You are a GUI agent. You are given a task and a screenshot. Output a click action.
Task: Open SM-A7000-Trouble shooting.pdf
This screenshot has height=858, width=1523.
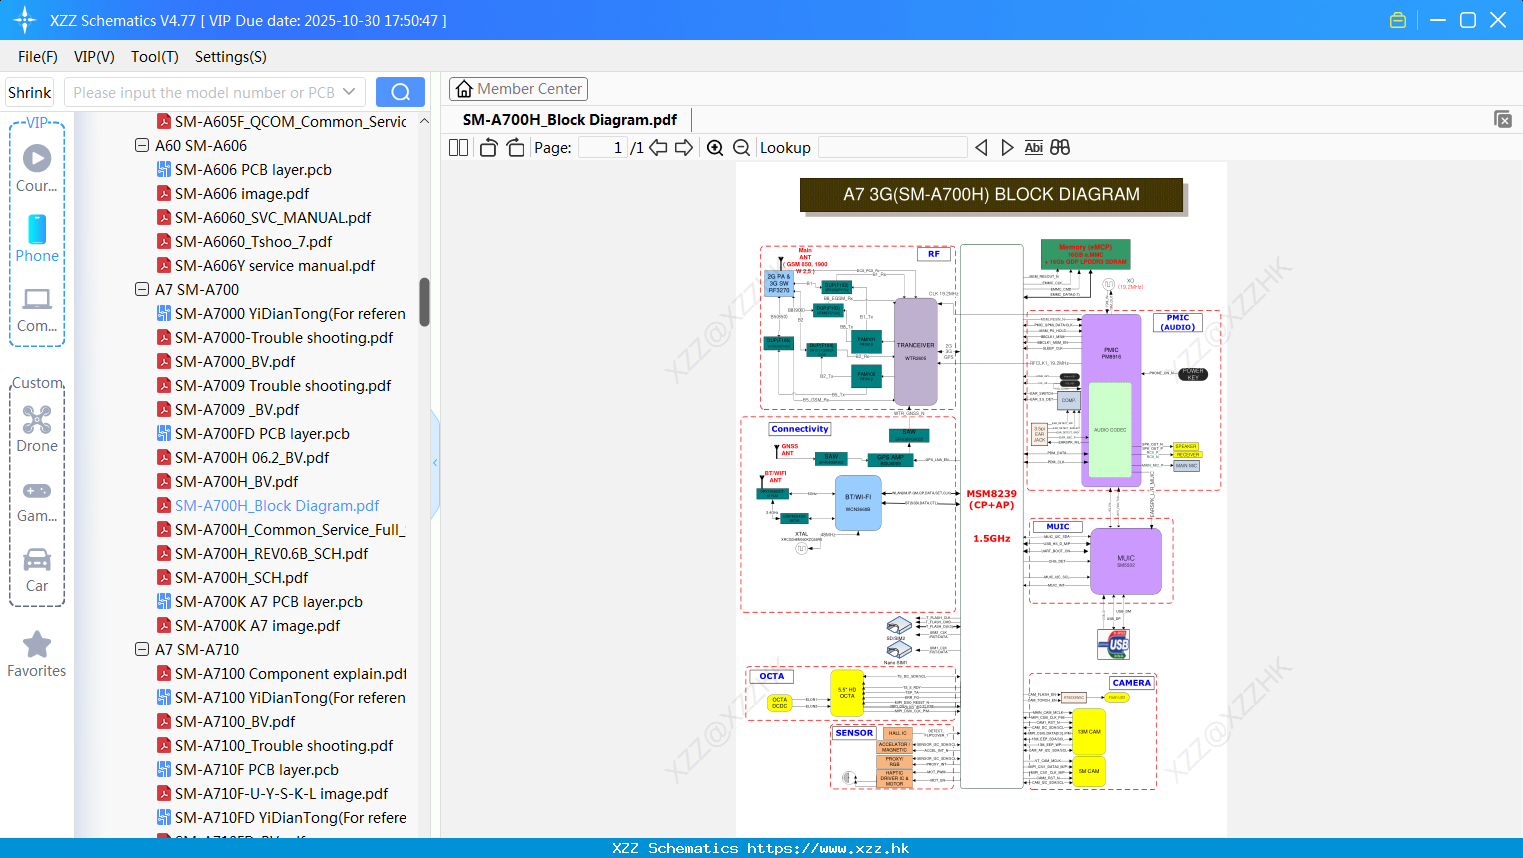click(x=284, y=337)
